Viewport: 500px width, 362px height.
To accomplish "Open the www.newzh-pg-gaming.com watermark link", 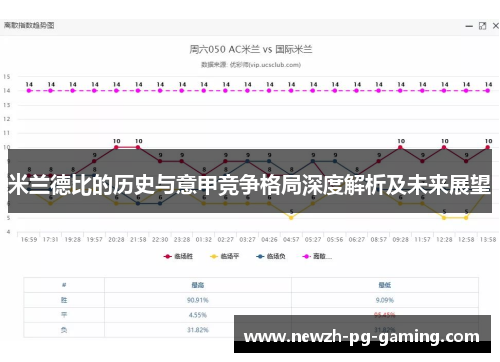I will [362, 337].
